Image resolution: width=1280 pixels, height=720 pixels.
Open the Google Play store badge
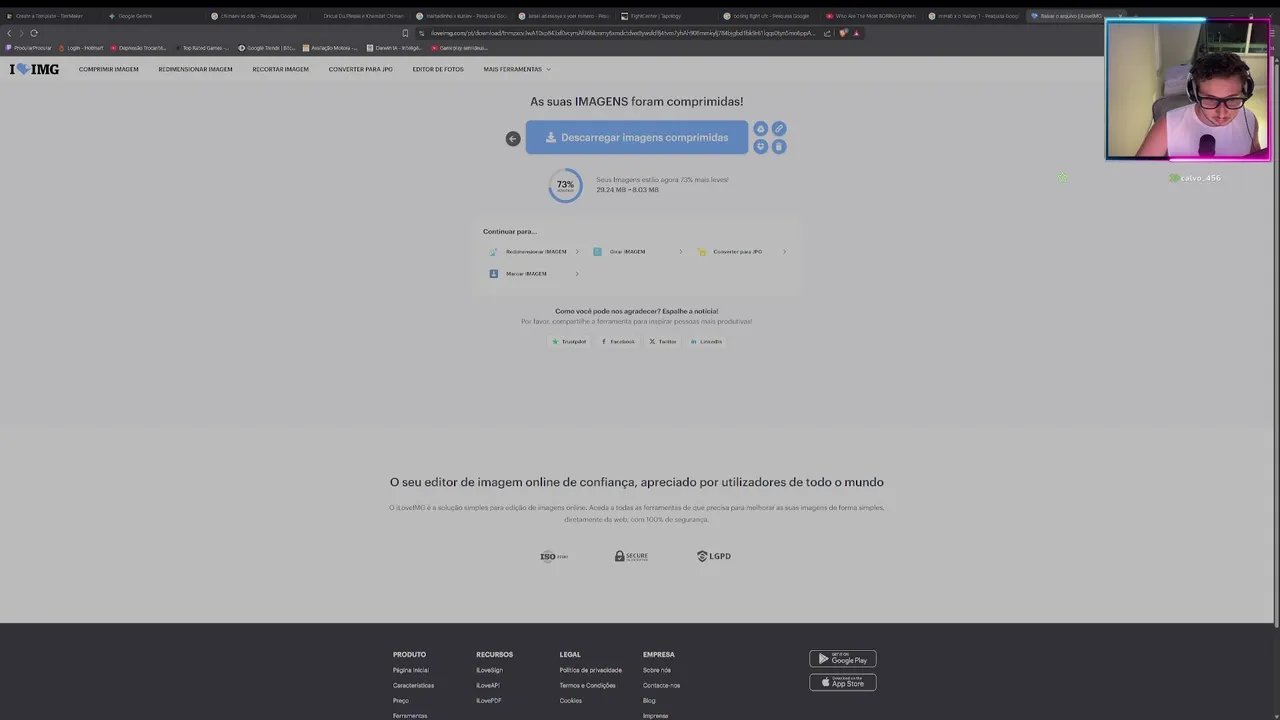coord(842,659)
